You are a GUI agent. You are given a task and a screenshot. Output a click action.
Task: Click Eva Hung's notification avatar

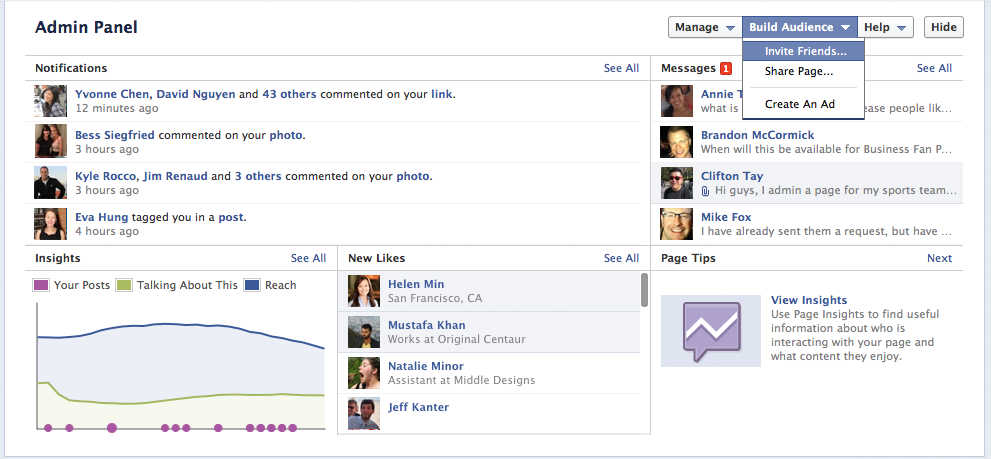pos(51,224)
